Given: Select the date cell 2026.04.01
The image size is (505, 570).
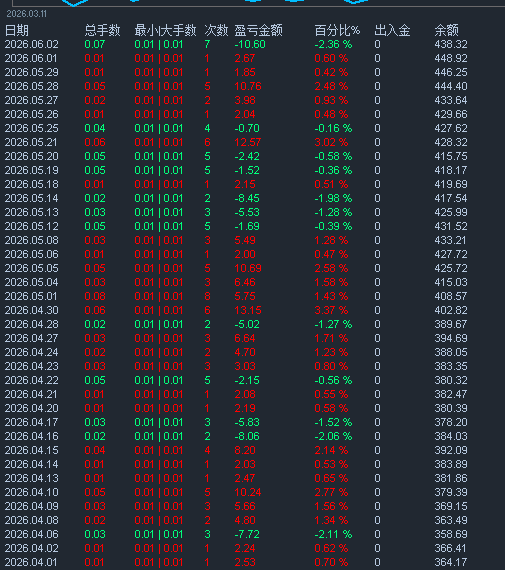Looking at the screenshot, I should (x=32, y=562).
